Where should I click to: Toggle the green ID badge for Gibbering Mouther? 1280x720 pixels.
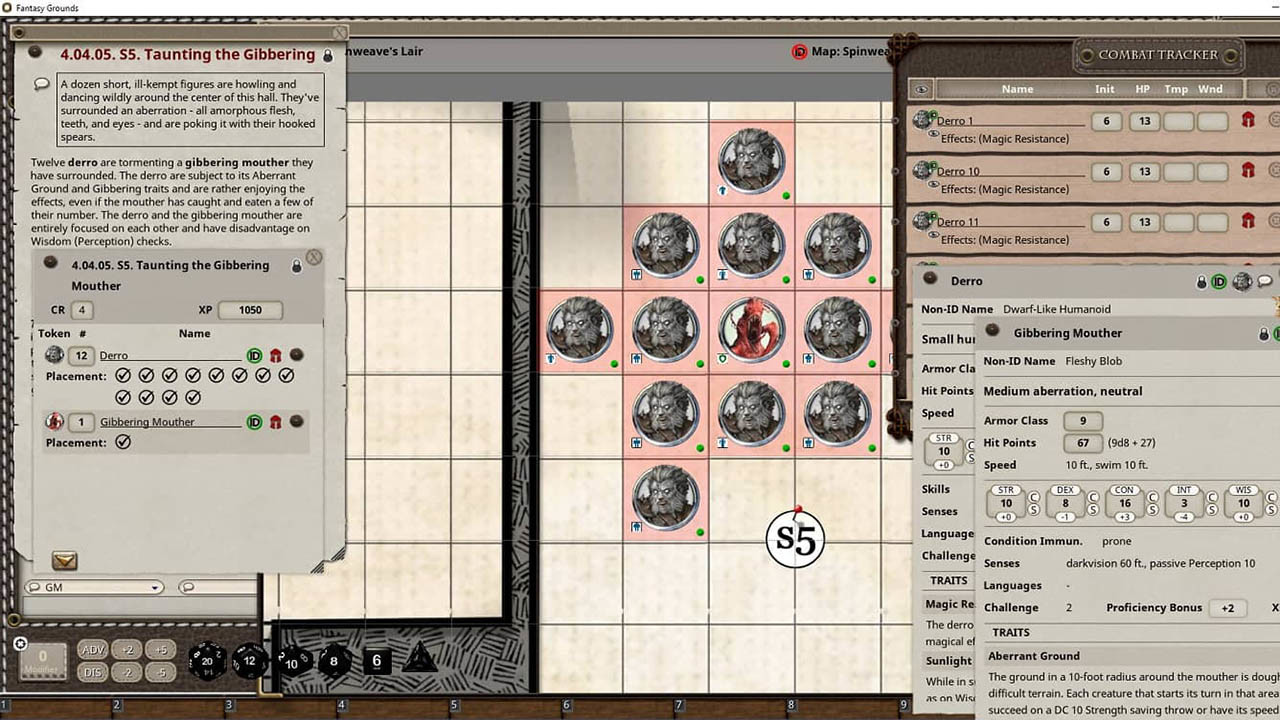coord(255,422)
